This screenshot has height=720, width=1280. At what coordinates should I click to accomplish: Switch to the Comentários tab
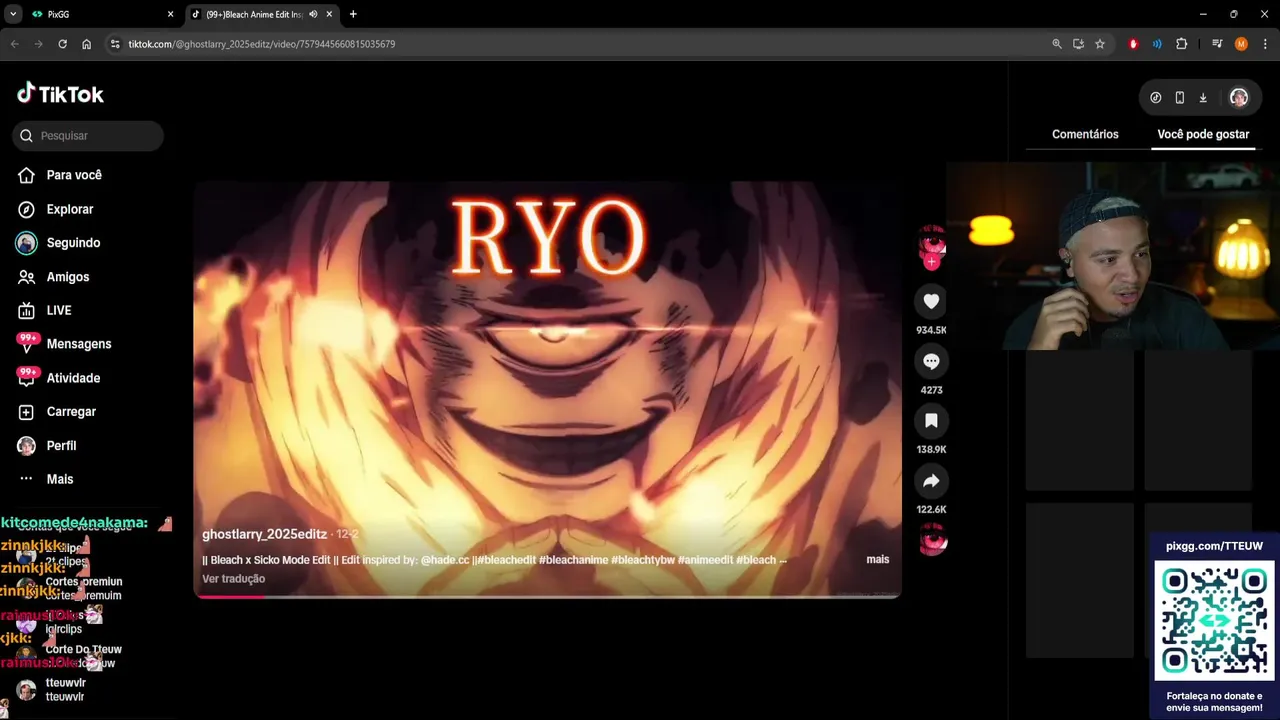pyautogui.click(x=1085, y=134)
